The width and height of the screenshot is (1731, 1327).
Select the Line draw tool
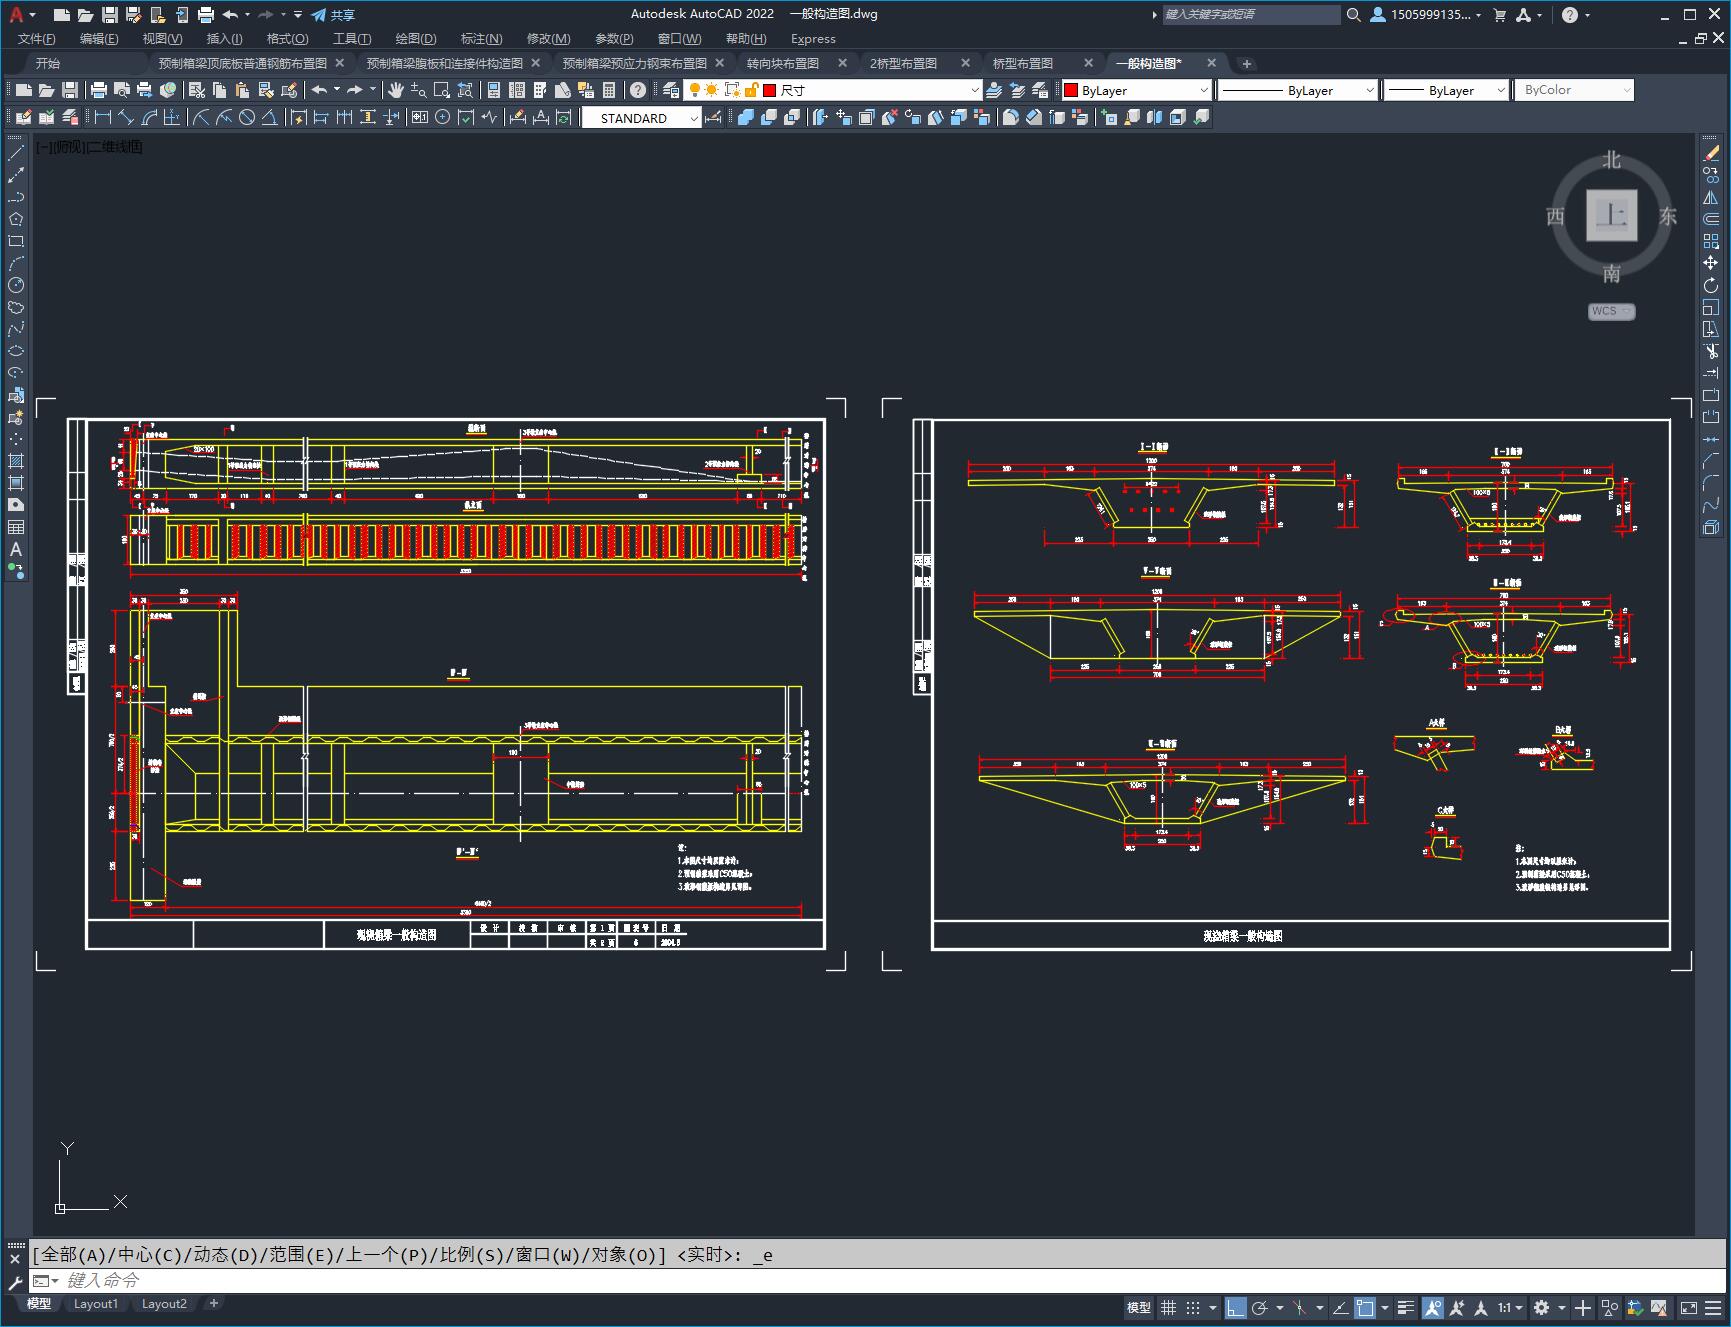pos(16,153)
